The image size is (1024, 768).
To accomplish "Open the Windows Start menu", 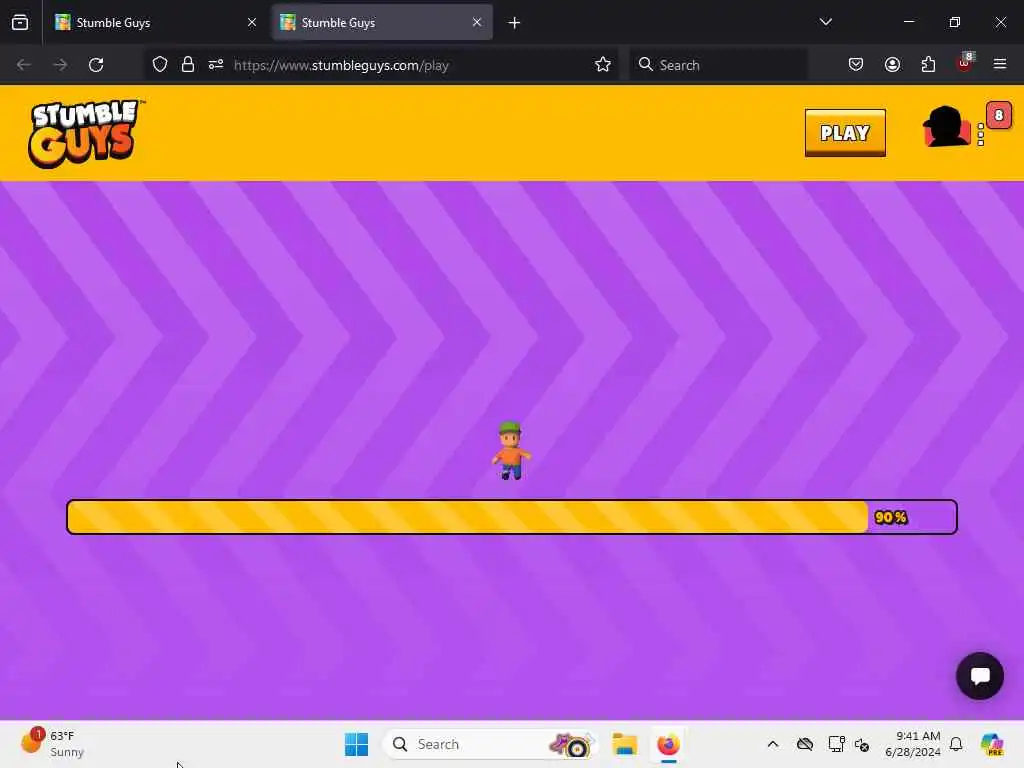I will [357, 744].
